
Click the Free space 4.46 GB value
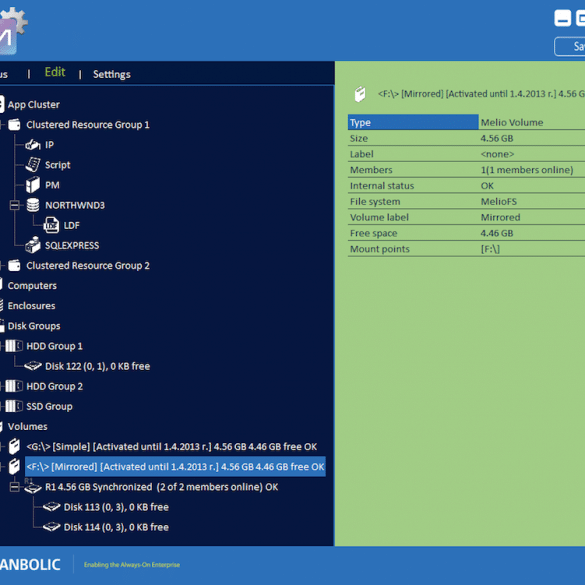click(x=497, y=233)
